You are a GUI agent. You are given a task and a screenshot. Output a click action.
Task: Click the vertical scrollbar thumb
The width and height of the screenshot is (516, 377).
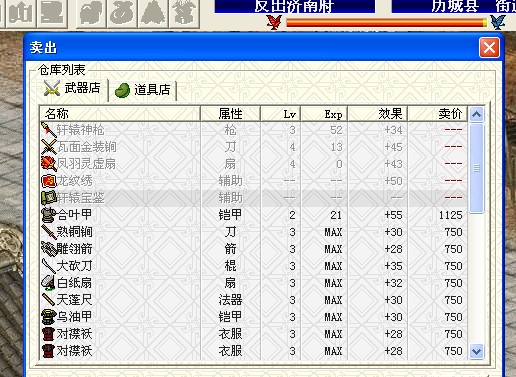(x=476, y=168)
